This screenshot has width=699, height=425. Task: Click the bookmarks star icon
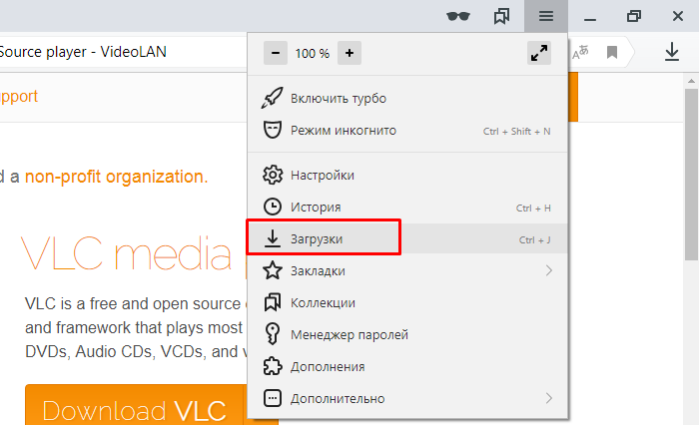click(x=272, y=271)
